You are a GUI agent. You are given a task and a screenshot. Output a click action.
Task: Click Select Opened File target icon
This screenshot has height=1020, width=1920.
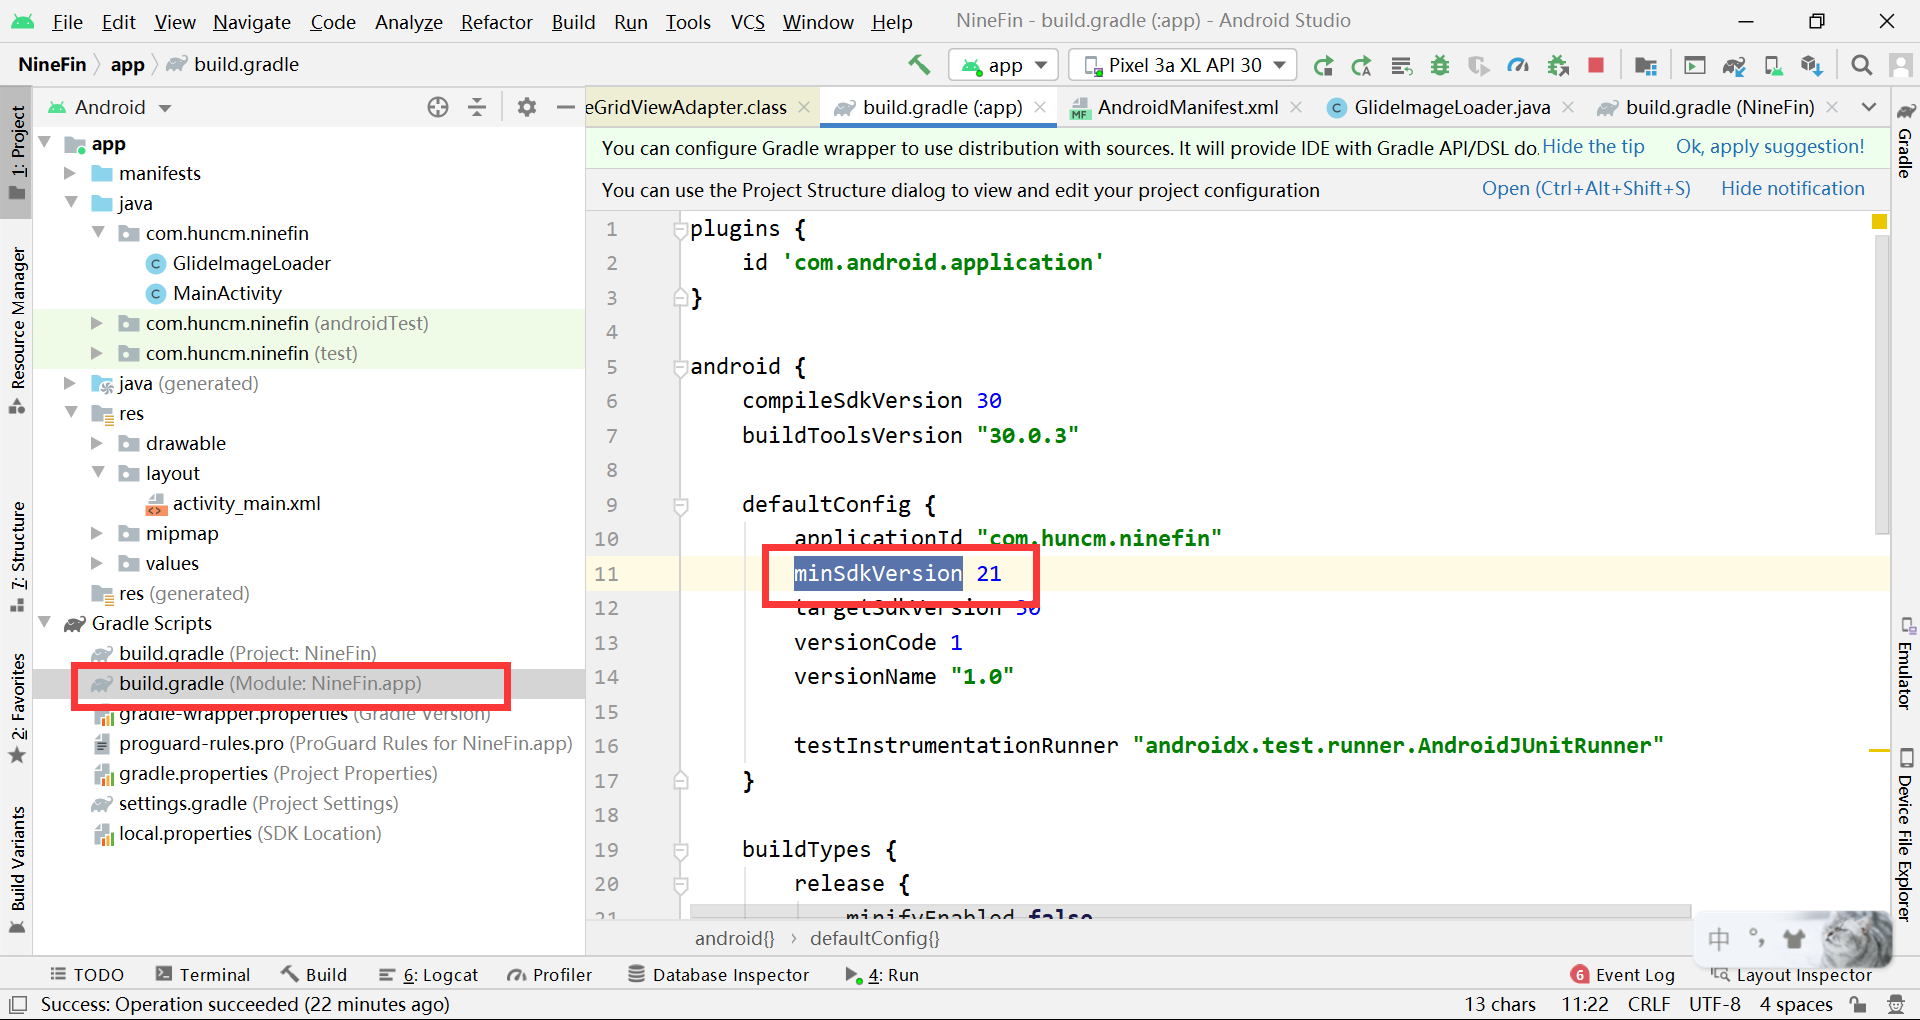click(438, 107)
